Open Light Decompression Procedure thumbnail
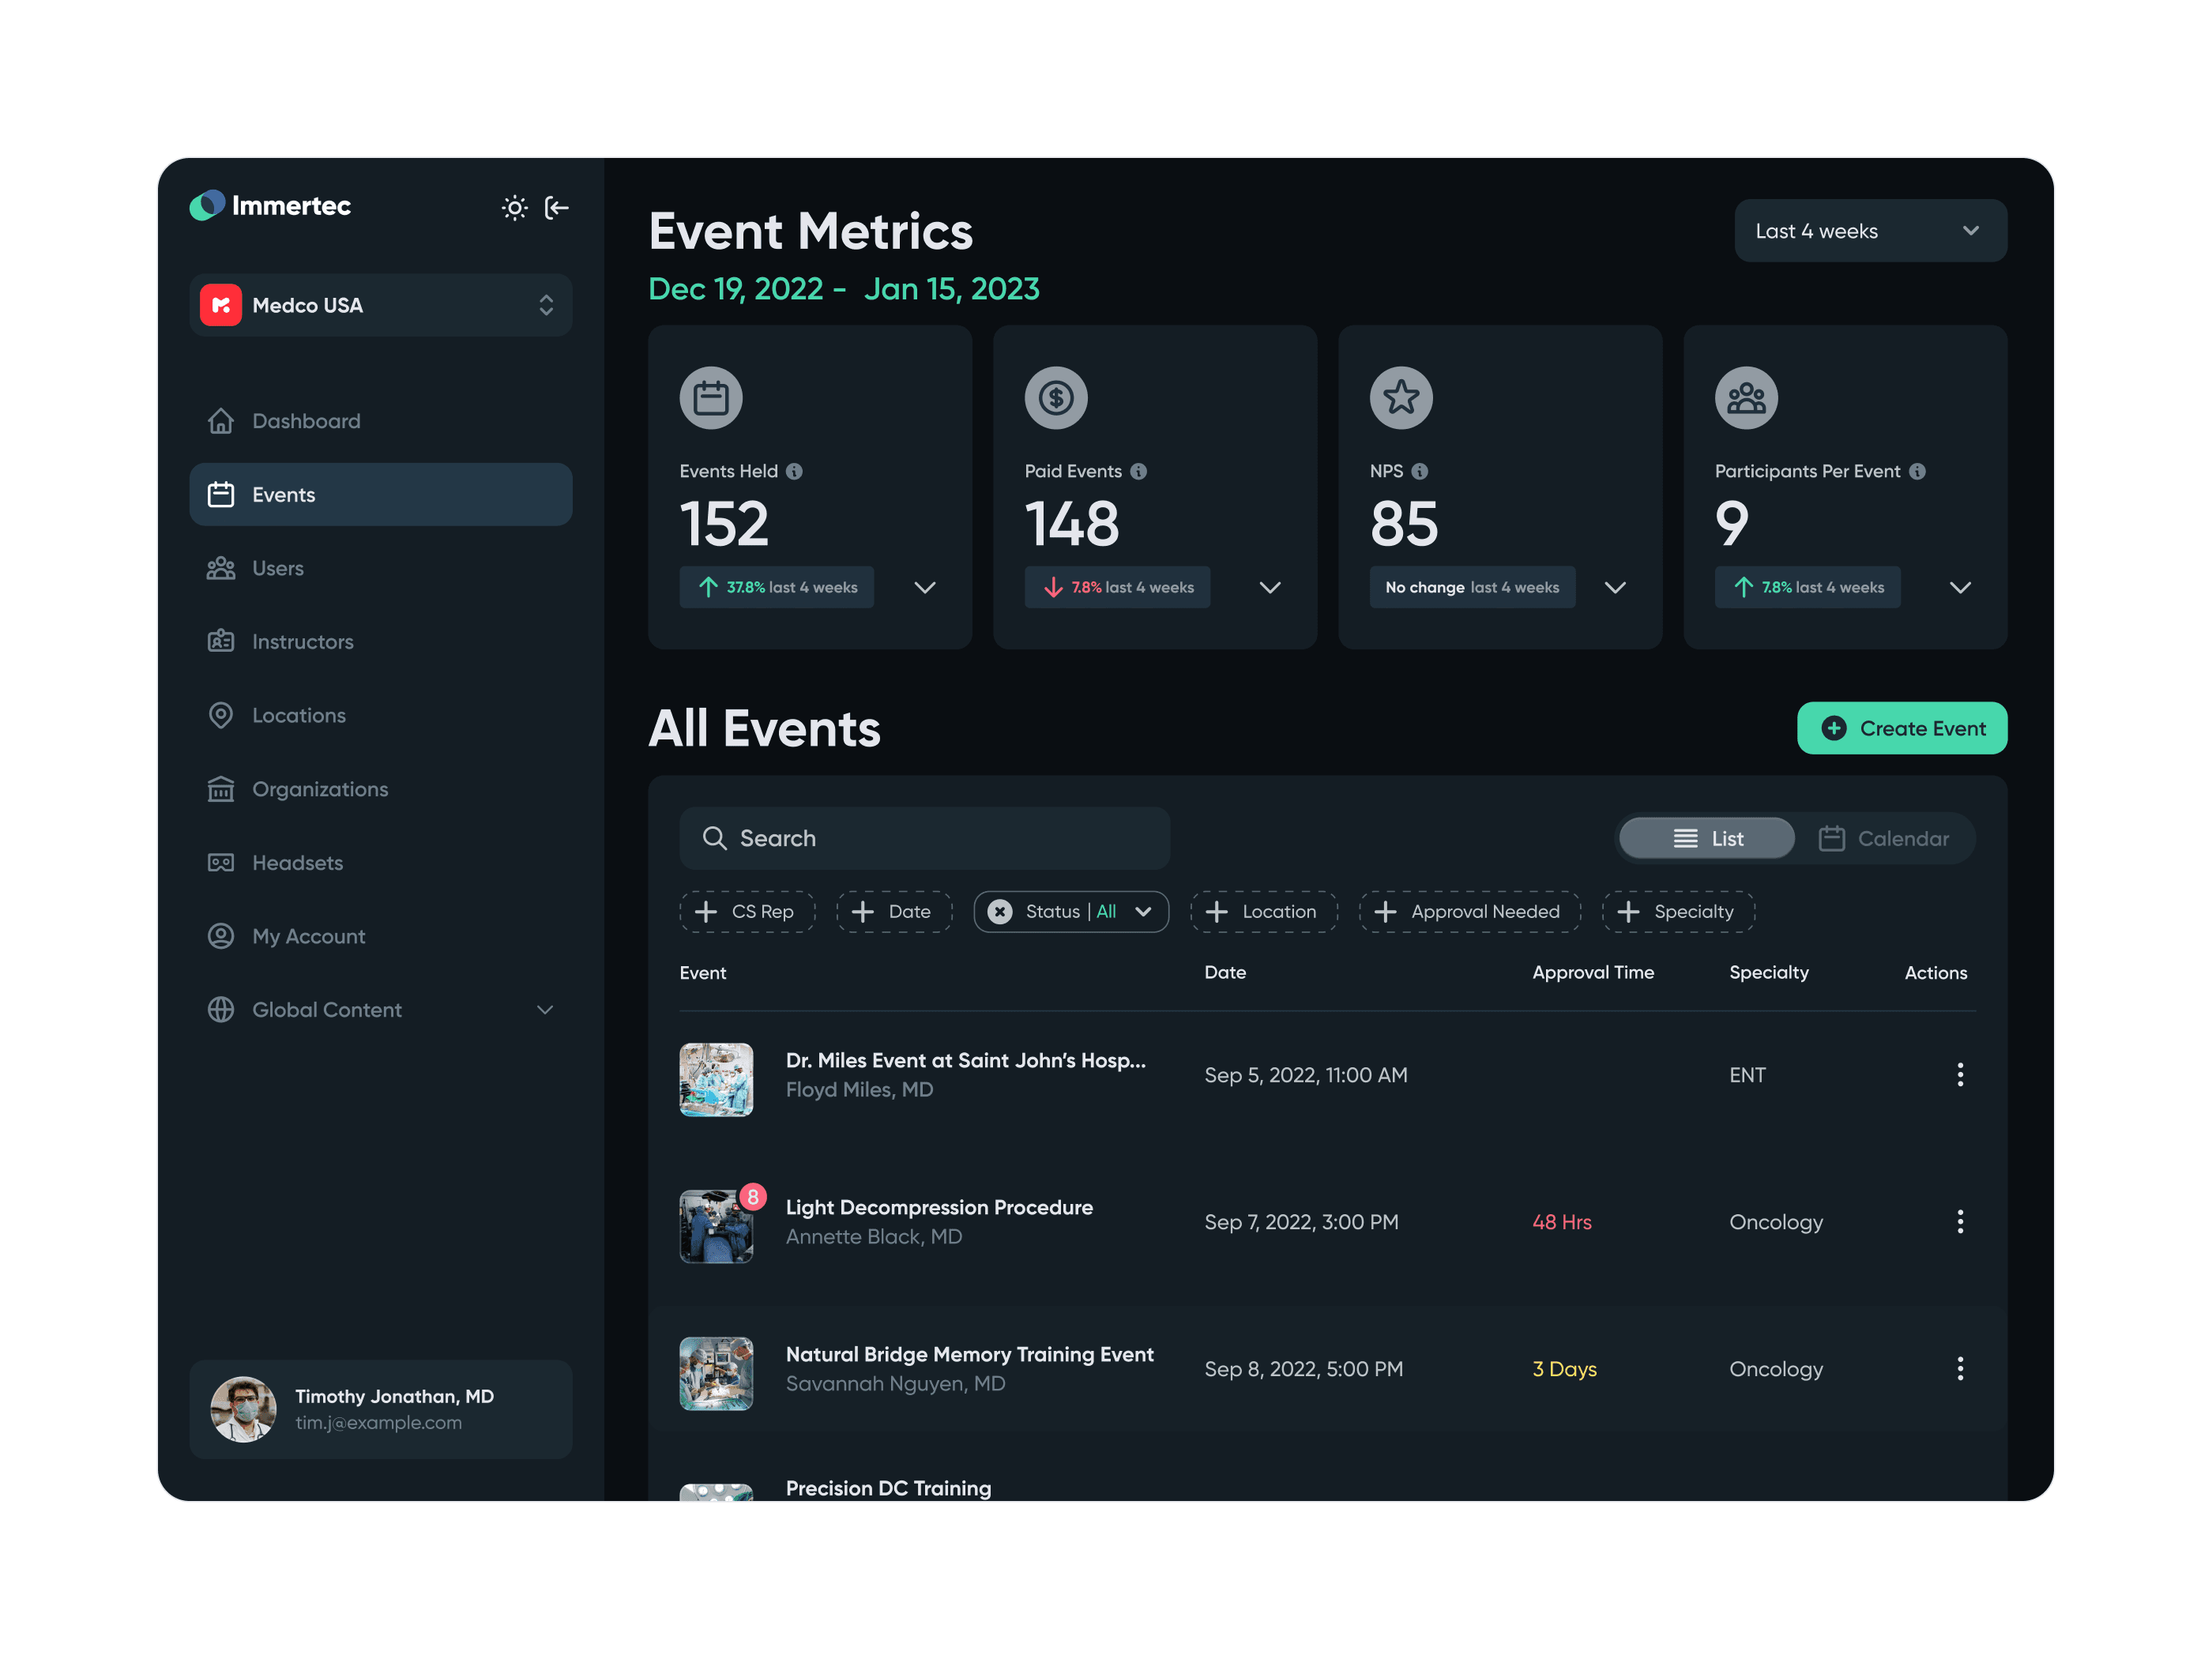Image resolution: width=2212 pixels, height=1659 pixels. (x=716, y=1226)
